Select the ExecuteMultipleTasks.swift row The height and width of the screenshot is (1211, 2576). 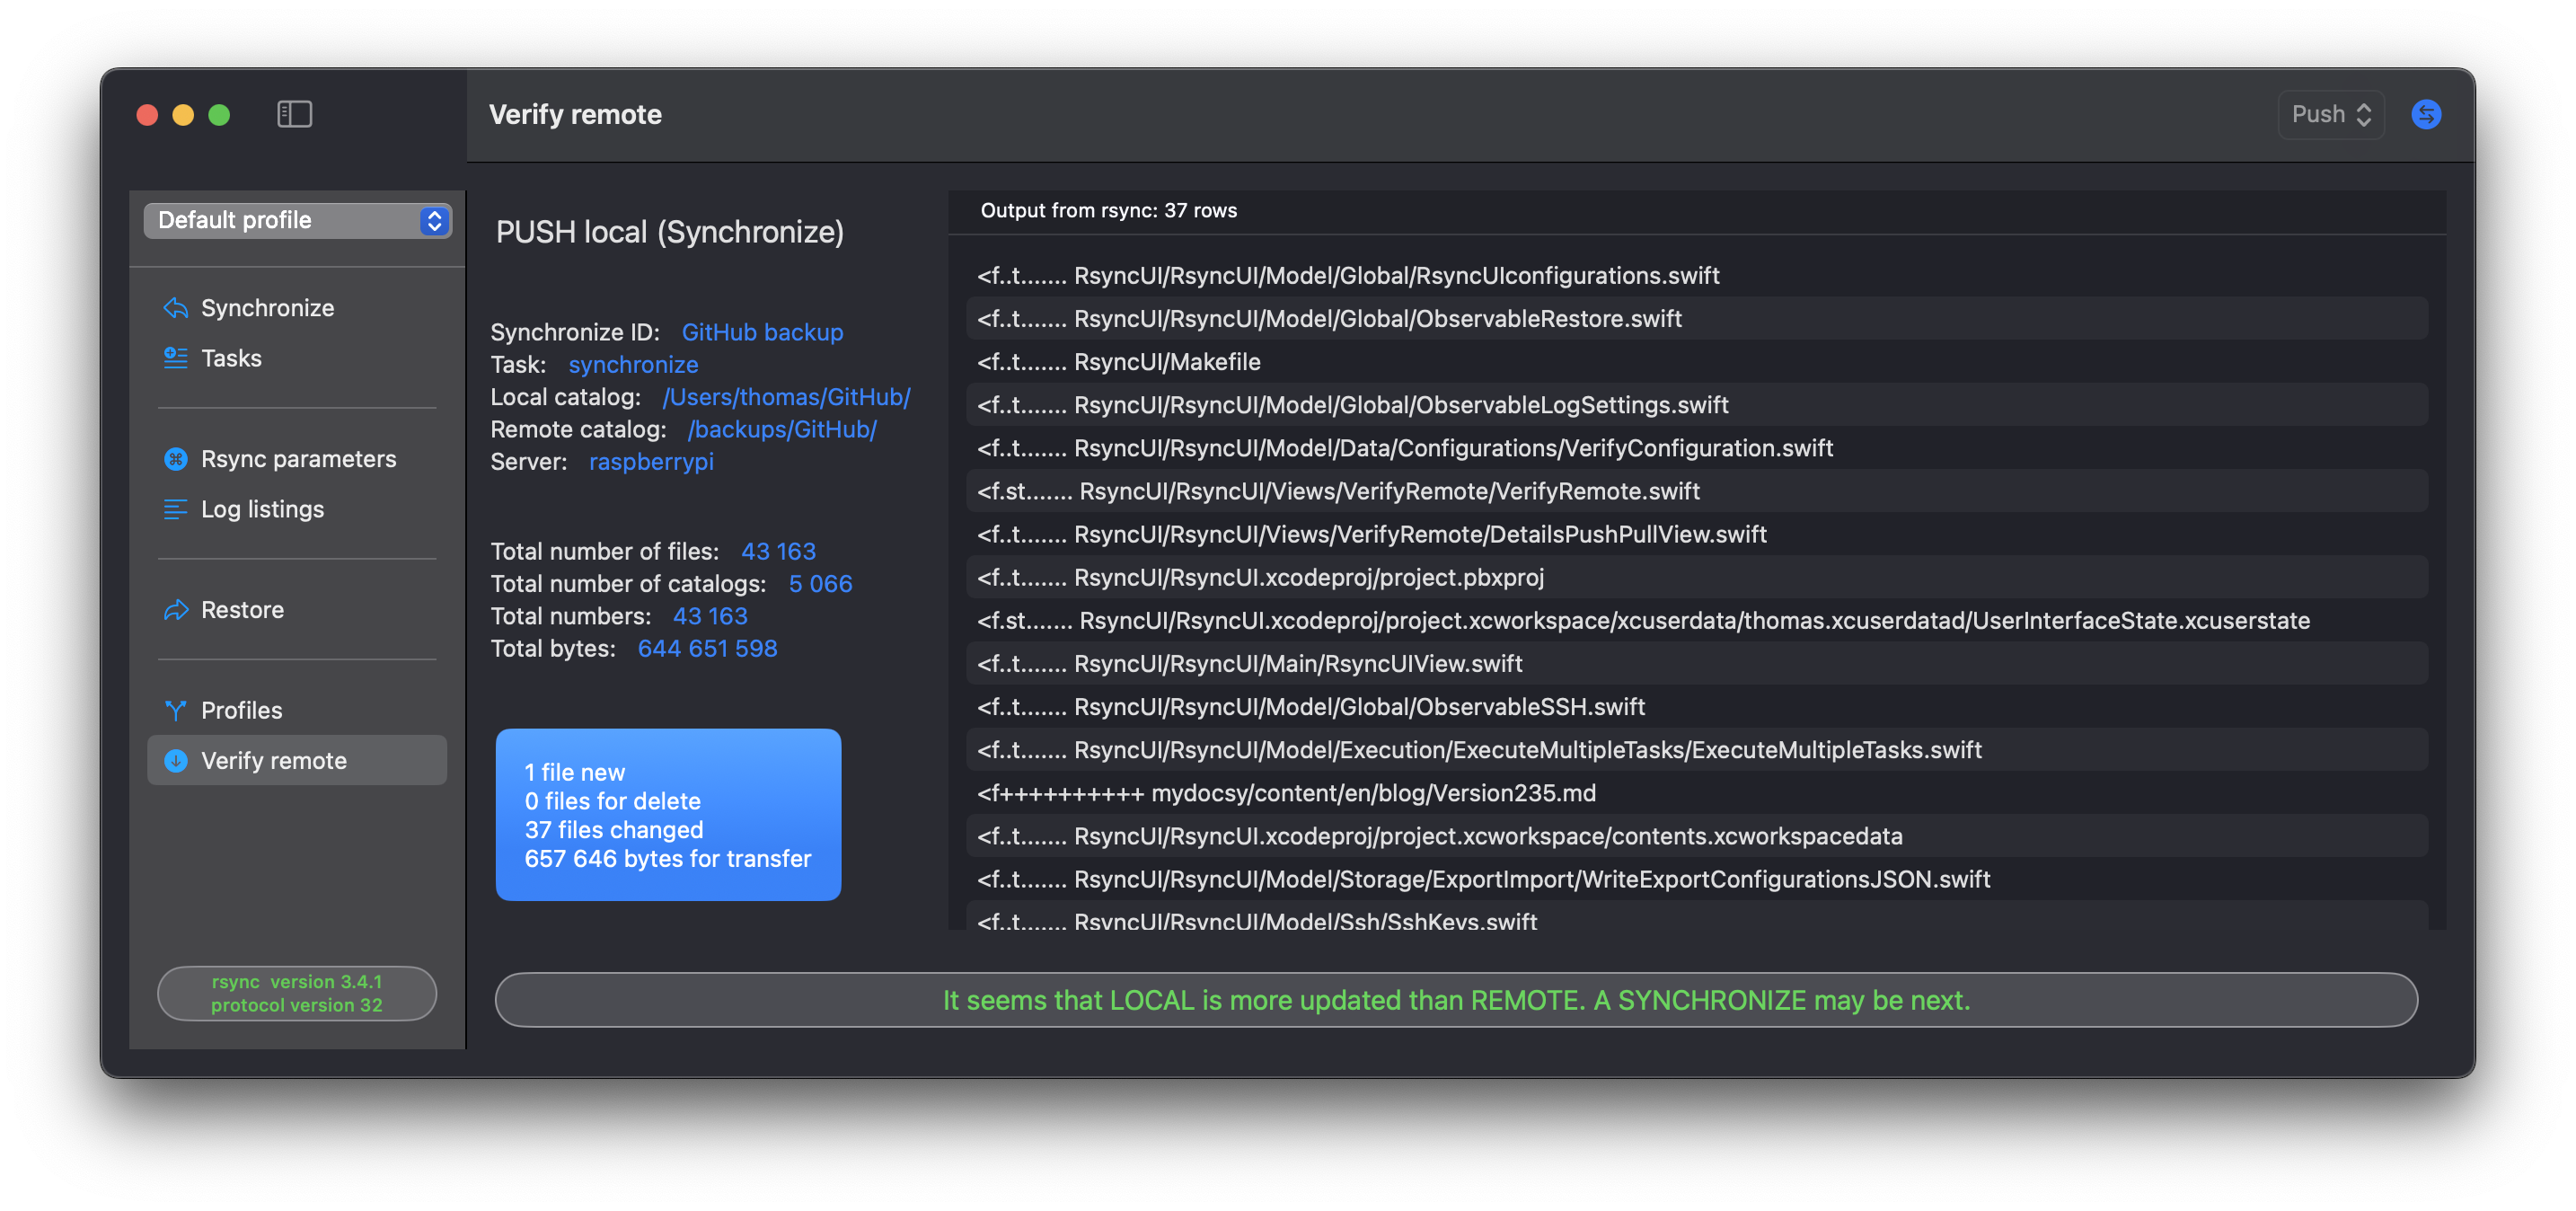(x=1697, y=750)
